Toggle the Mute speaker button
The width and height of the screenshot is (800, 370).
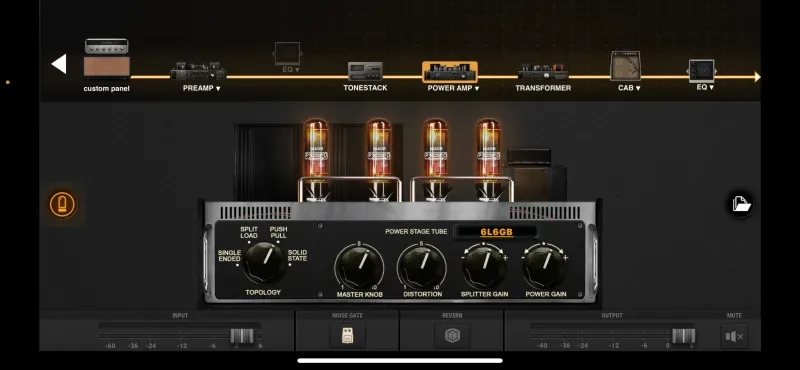pos(735,336)
